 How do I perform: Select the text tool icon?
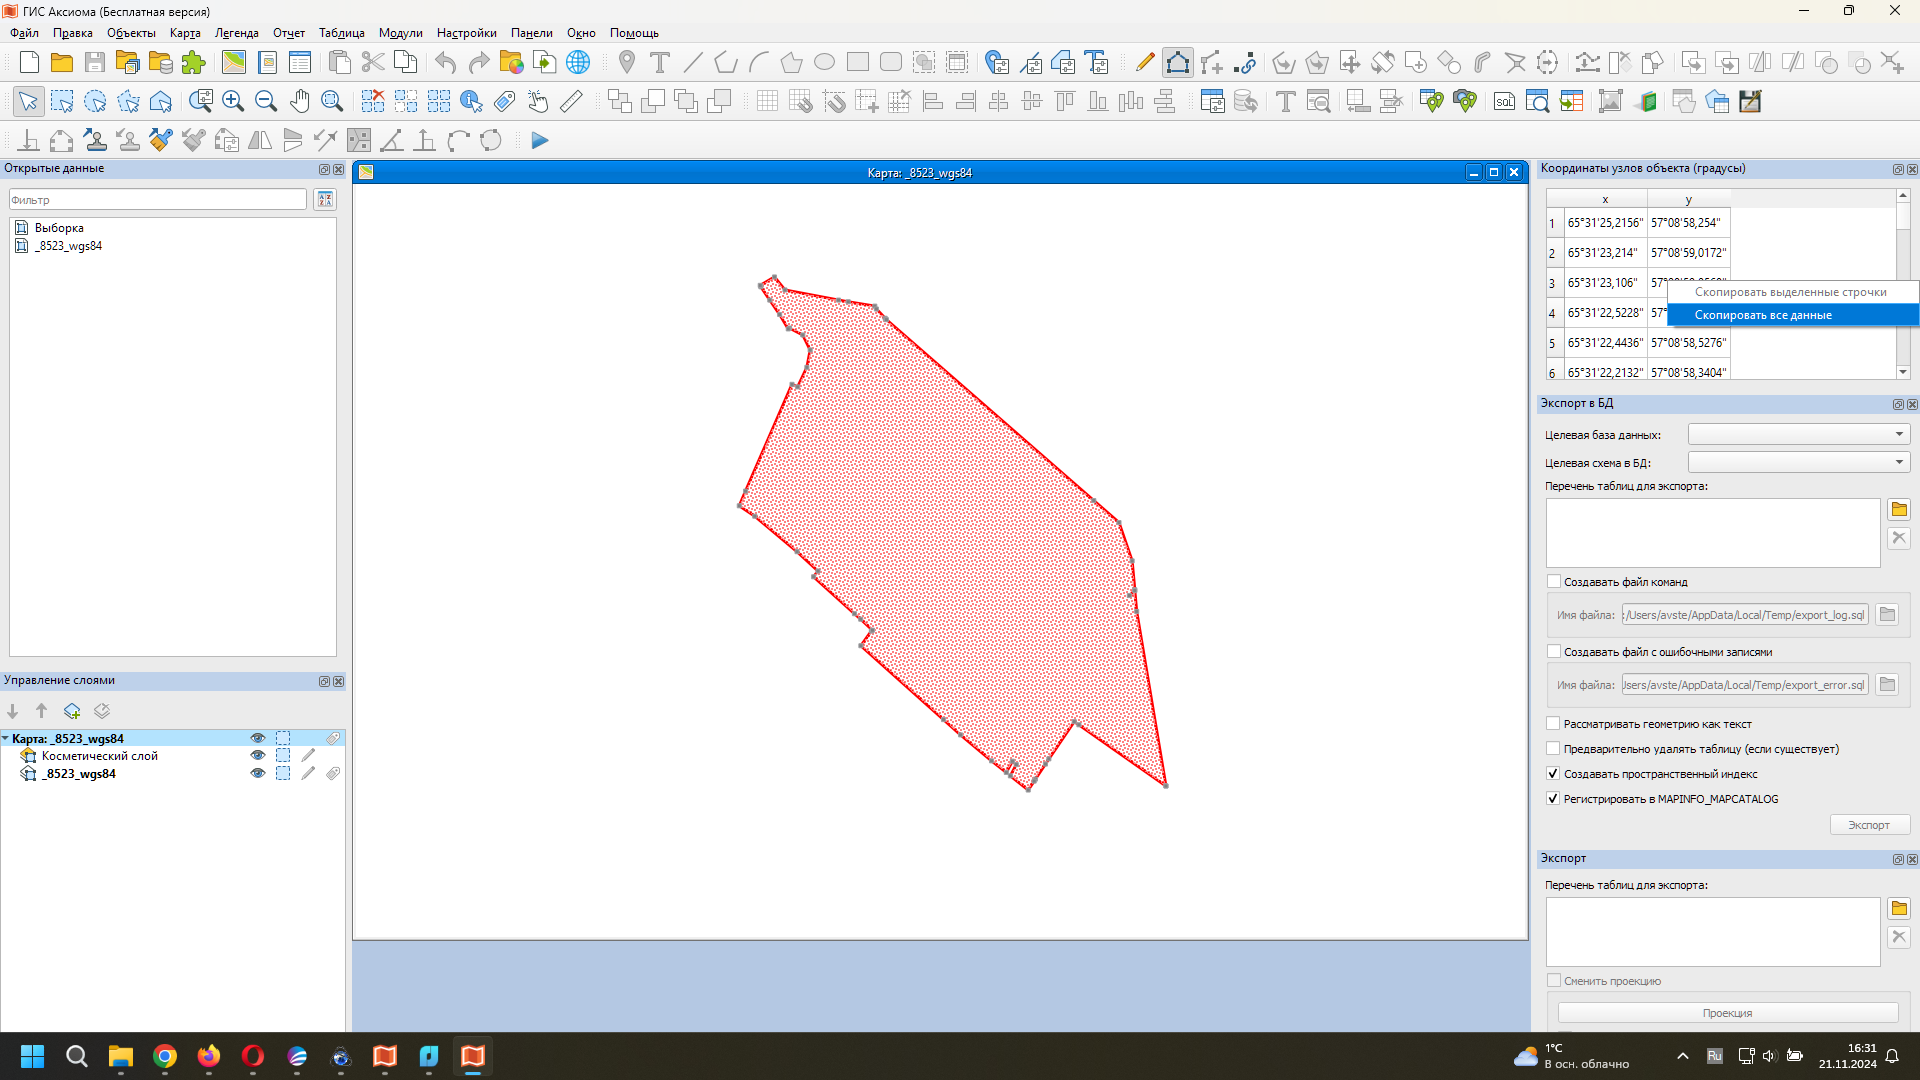point(659,62)
